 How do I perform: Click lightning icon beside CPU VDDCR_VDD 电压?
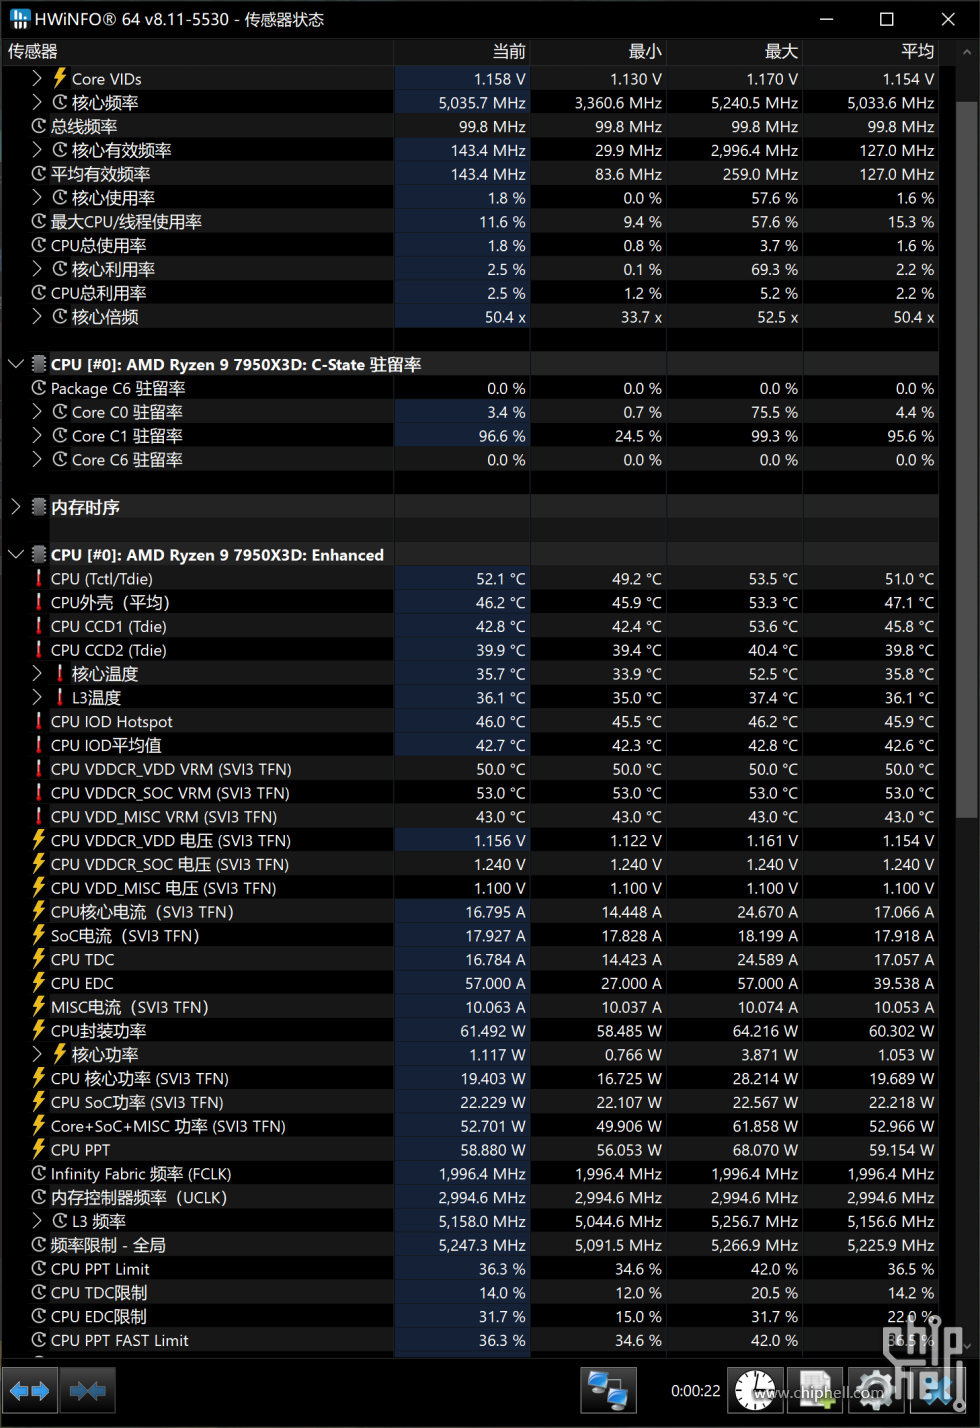coord(39,841)
